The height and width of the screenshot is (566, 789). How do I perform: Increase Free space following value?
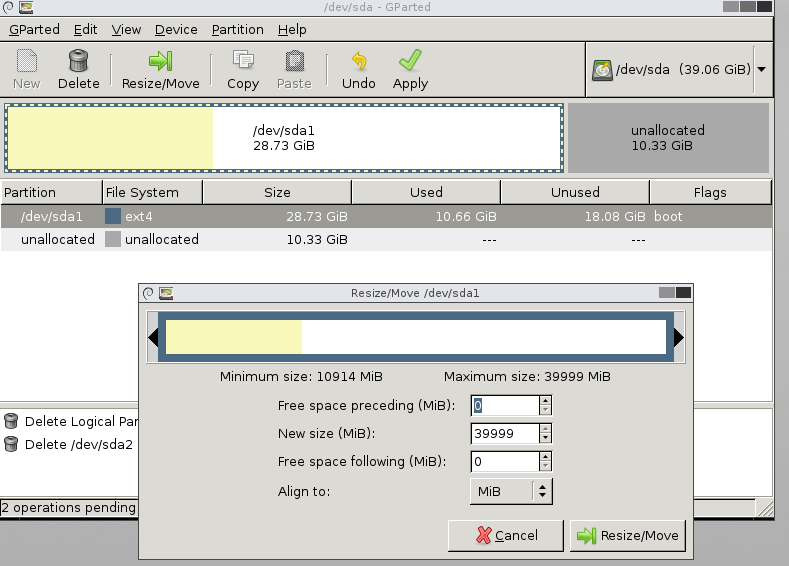click(545, 457)
